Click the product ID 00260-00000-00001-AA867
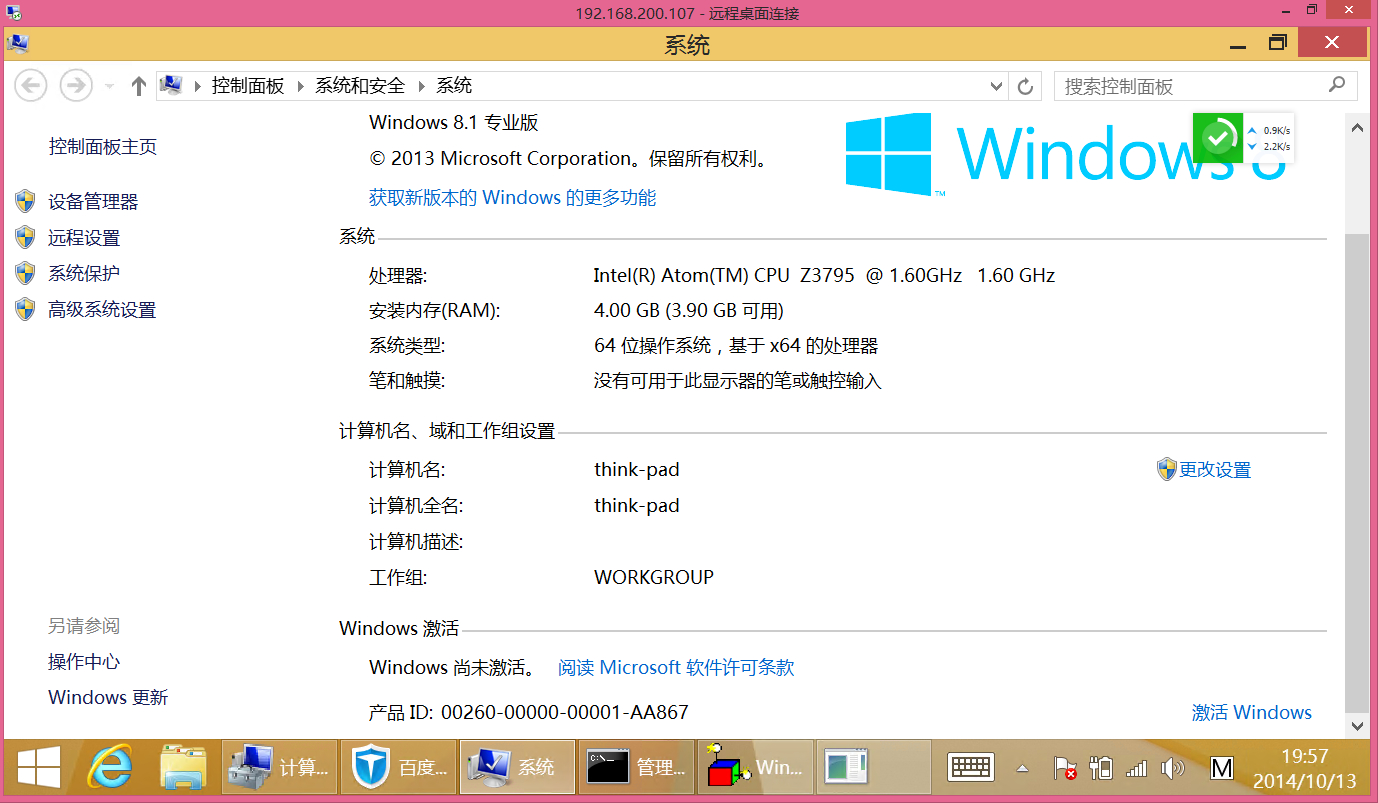Viewport: 1378px width, 803px height. [565, 713]
